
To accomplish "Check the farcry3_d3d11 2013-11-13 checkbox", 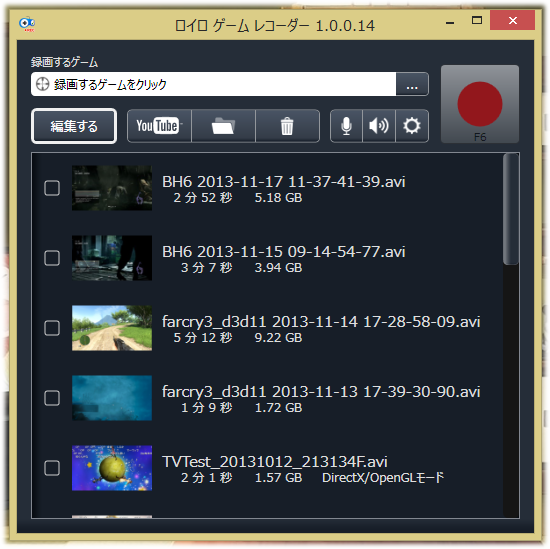I will [52, 398].
